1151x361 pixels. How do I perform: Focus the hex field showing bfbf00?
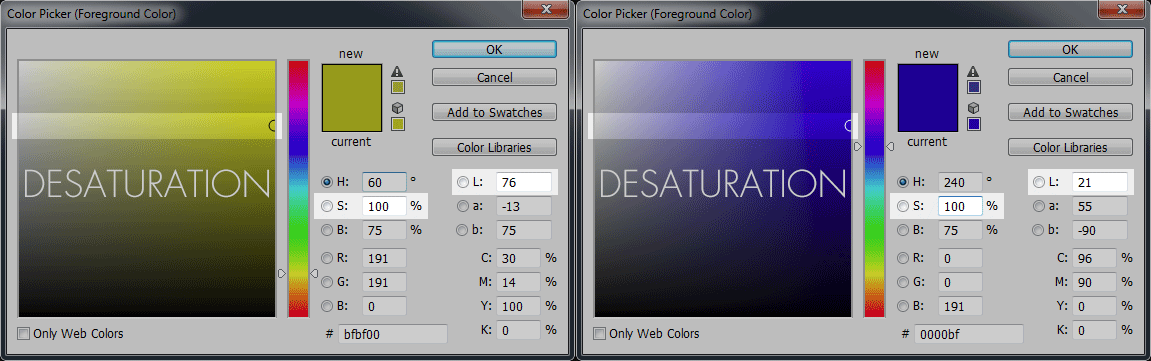(x=393, y=334)
